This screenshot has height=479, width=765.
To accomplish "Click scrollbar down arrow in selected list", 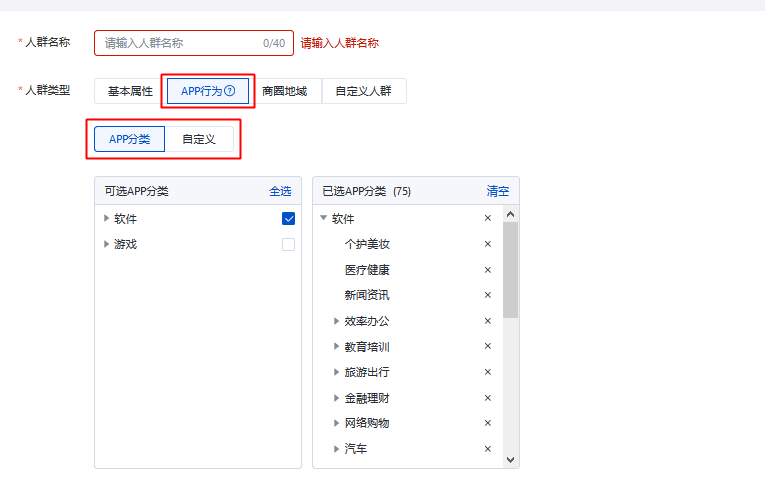I will (x=510, y=459).
